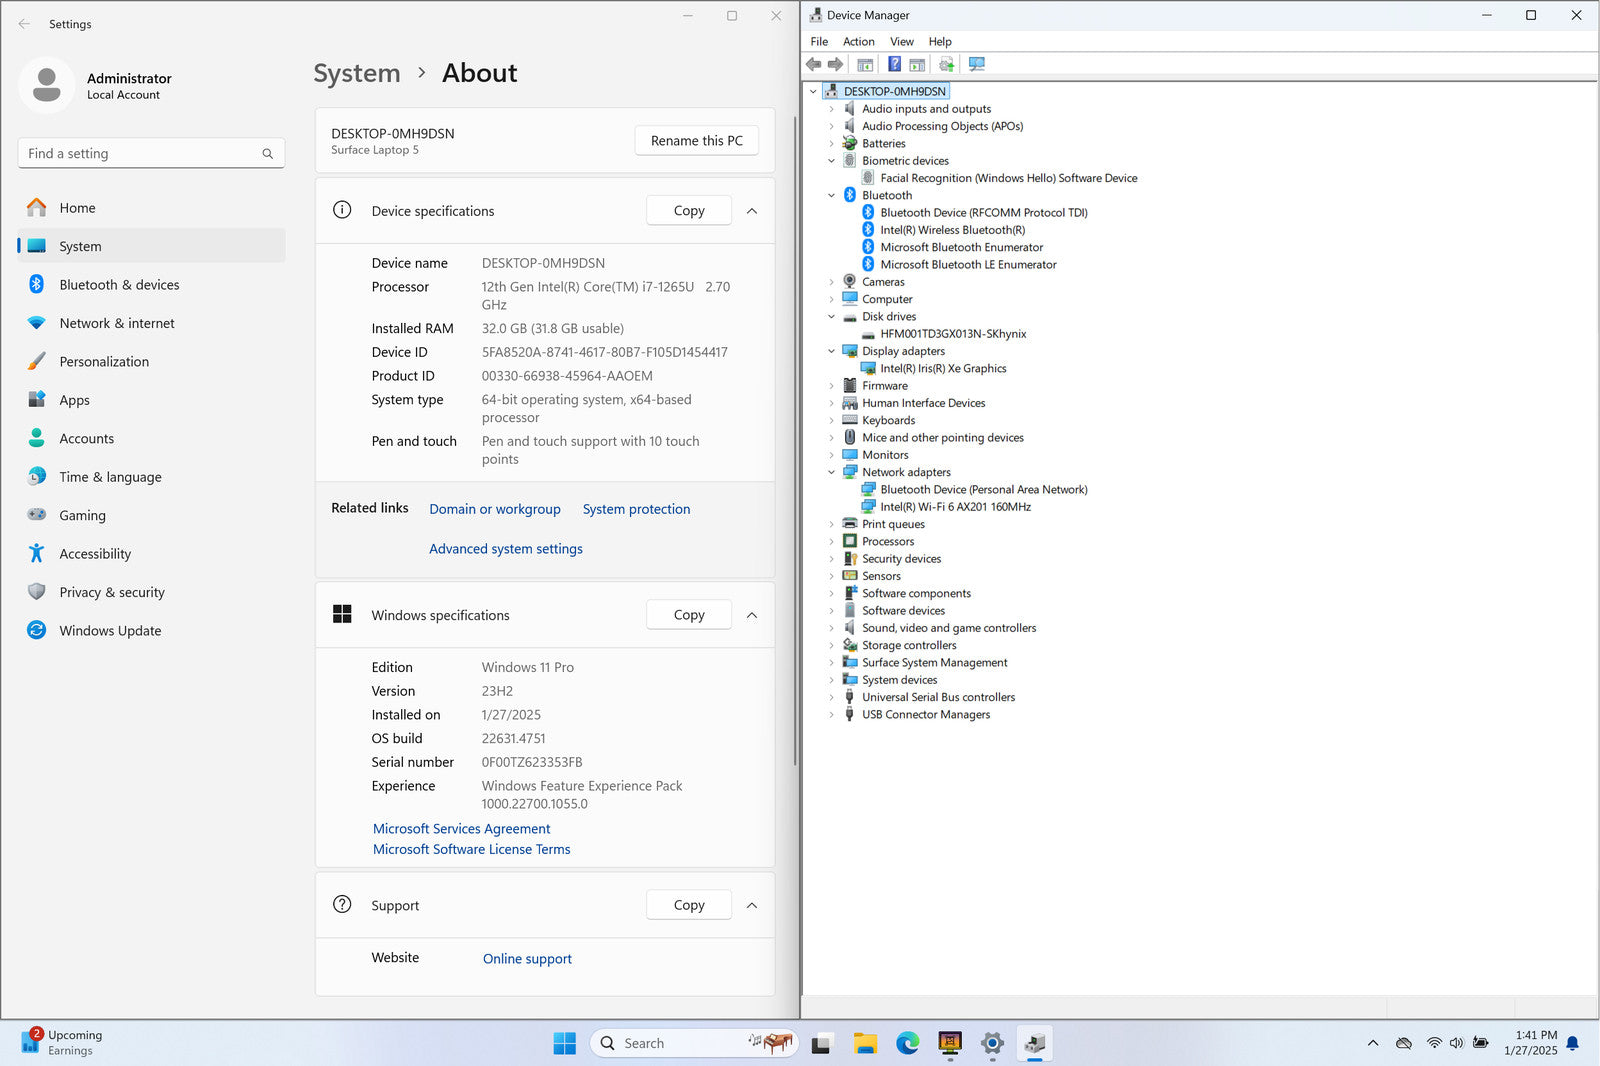
Task: Open File Explorer from the taskbar
Action: (x=865, y=1043)
